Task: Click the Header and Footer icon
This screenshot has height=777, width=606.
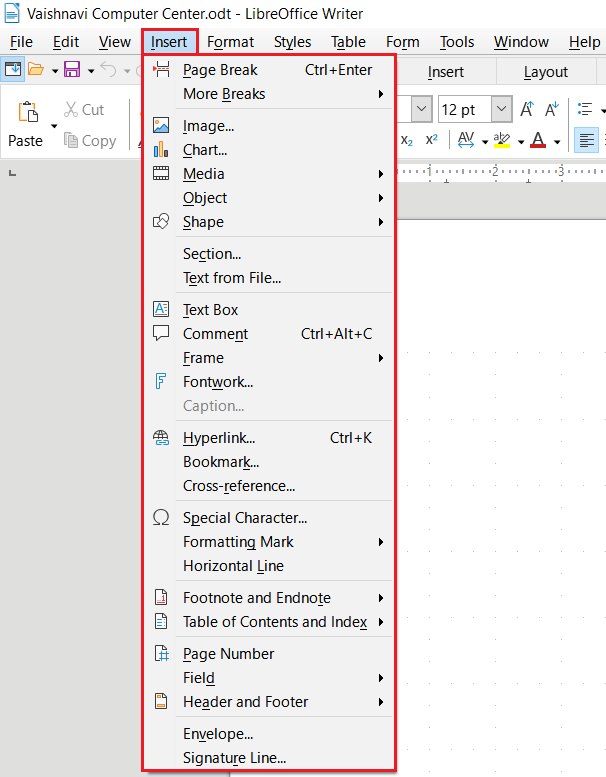Action: pos(161,701)
